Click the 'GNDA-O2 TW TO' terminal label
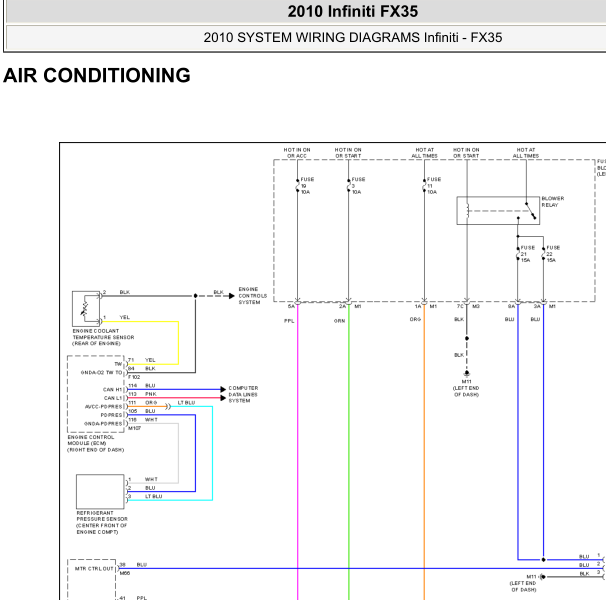606x600 pixels. 101,372
